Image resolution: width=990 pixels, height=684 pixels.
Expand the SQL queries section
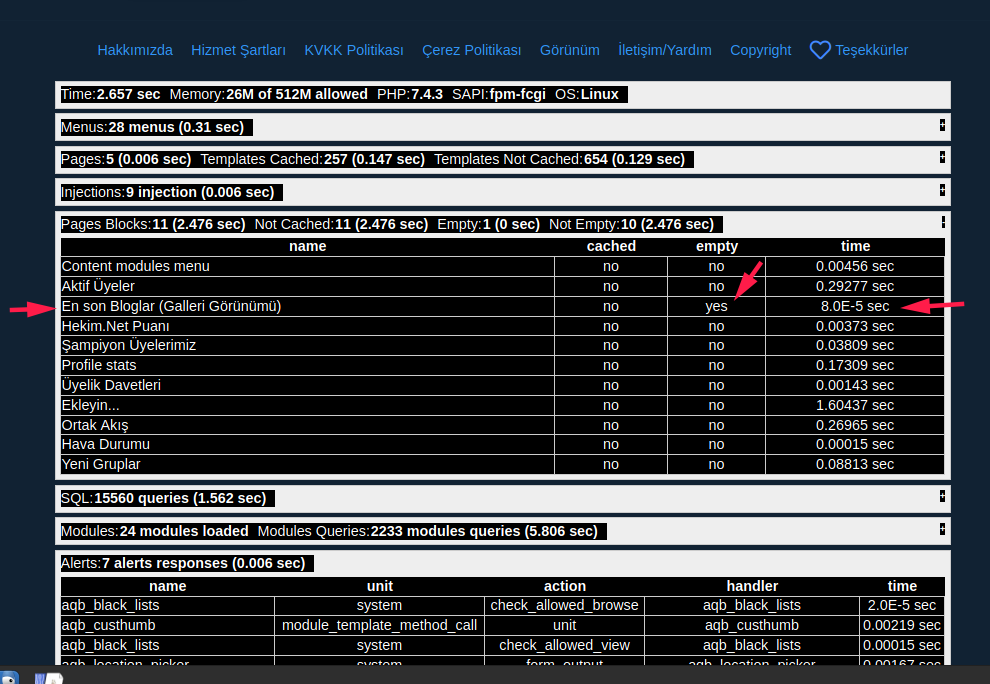click(942, 495)
